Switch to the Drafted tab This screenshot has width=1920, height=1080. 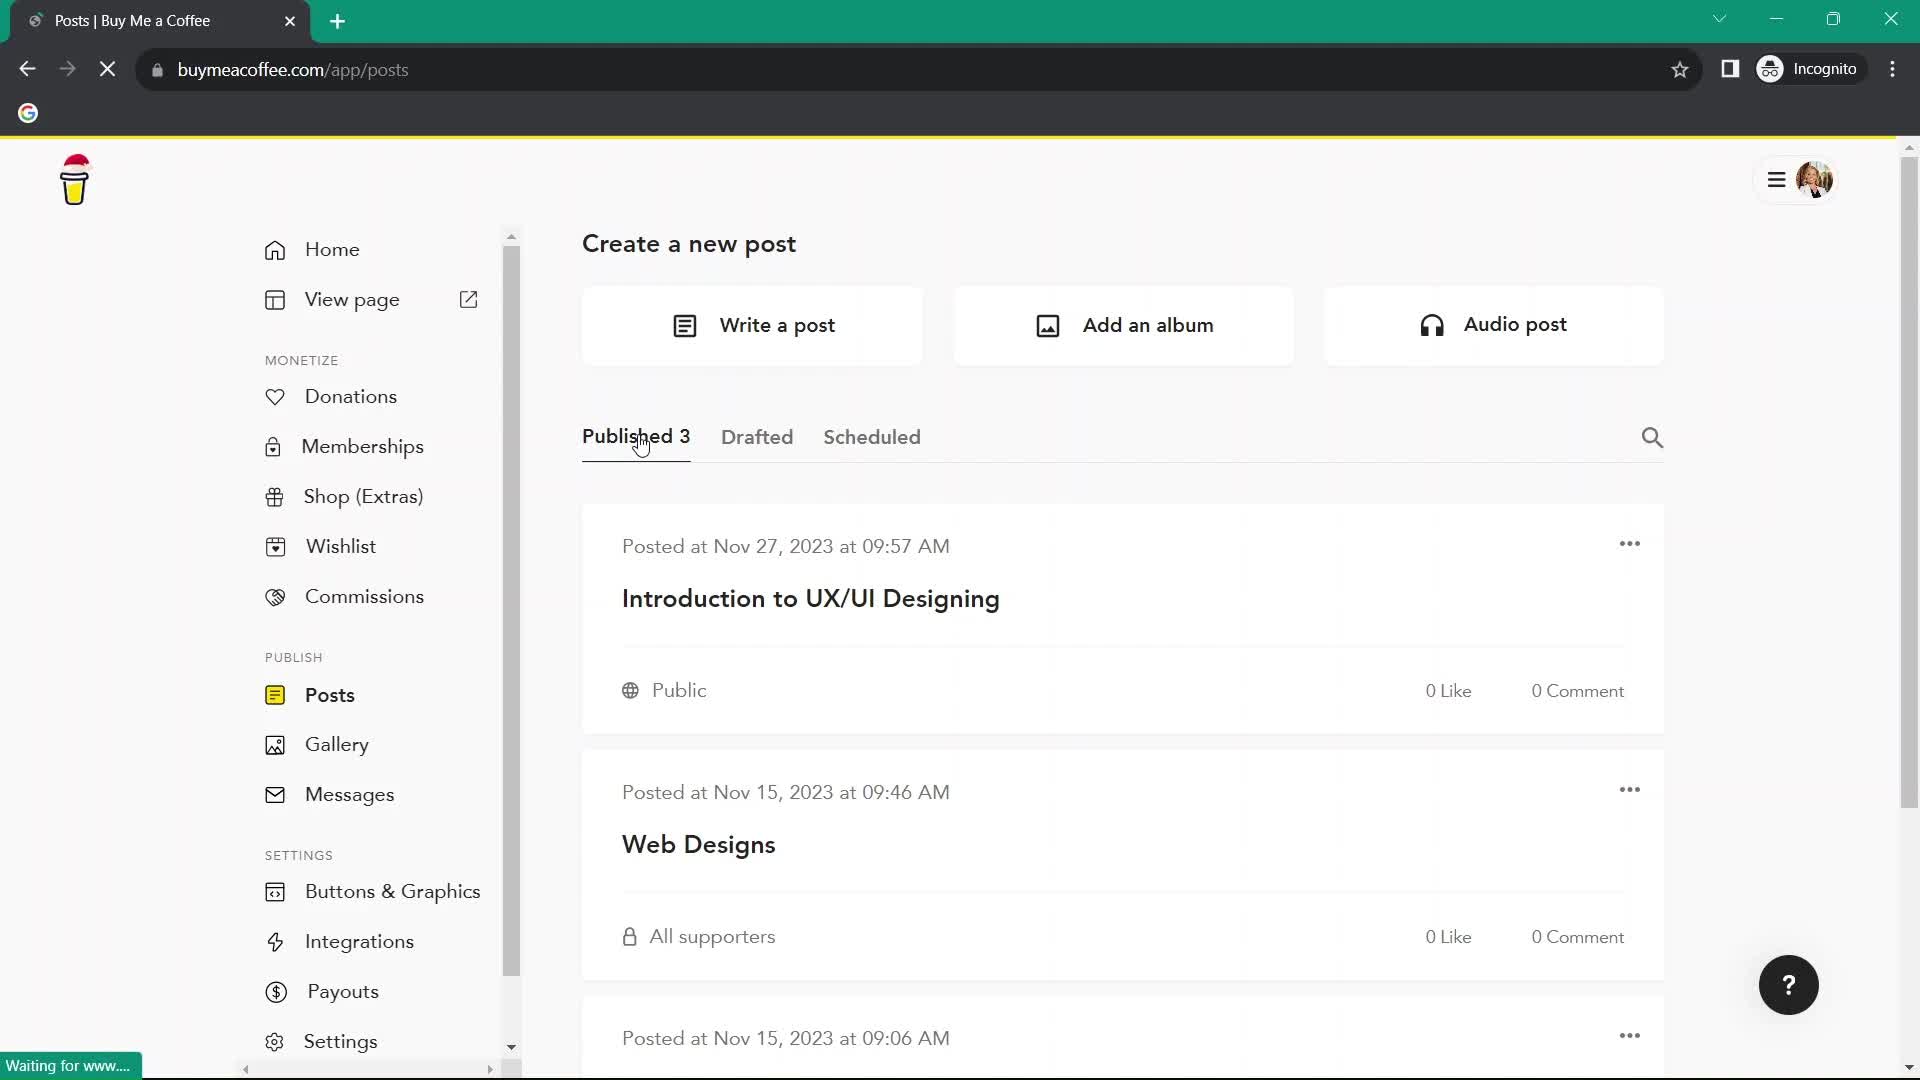click(x=757, y=436)
